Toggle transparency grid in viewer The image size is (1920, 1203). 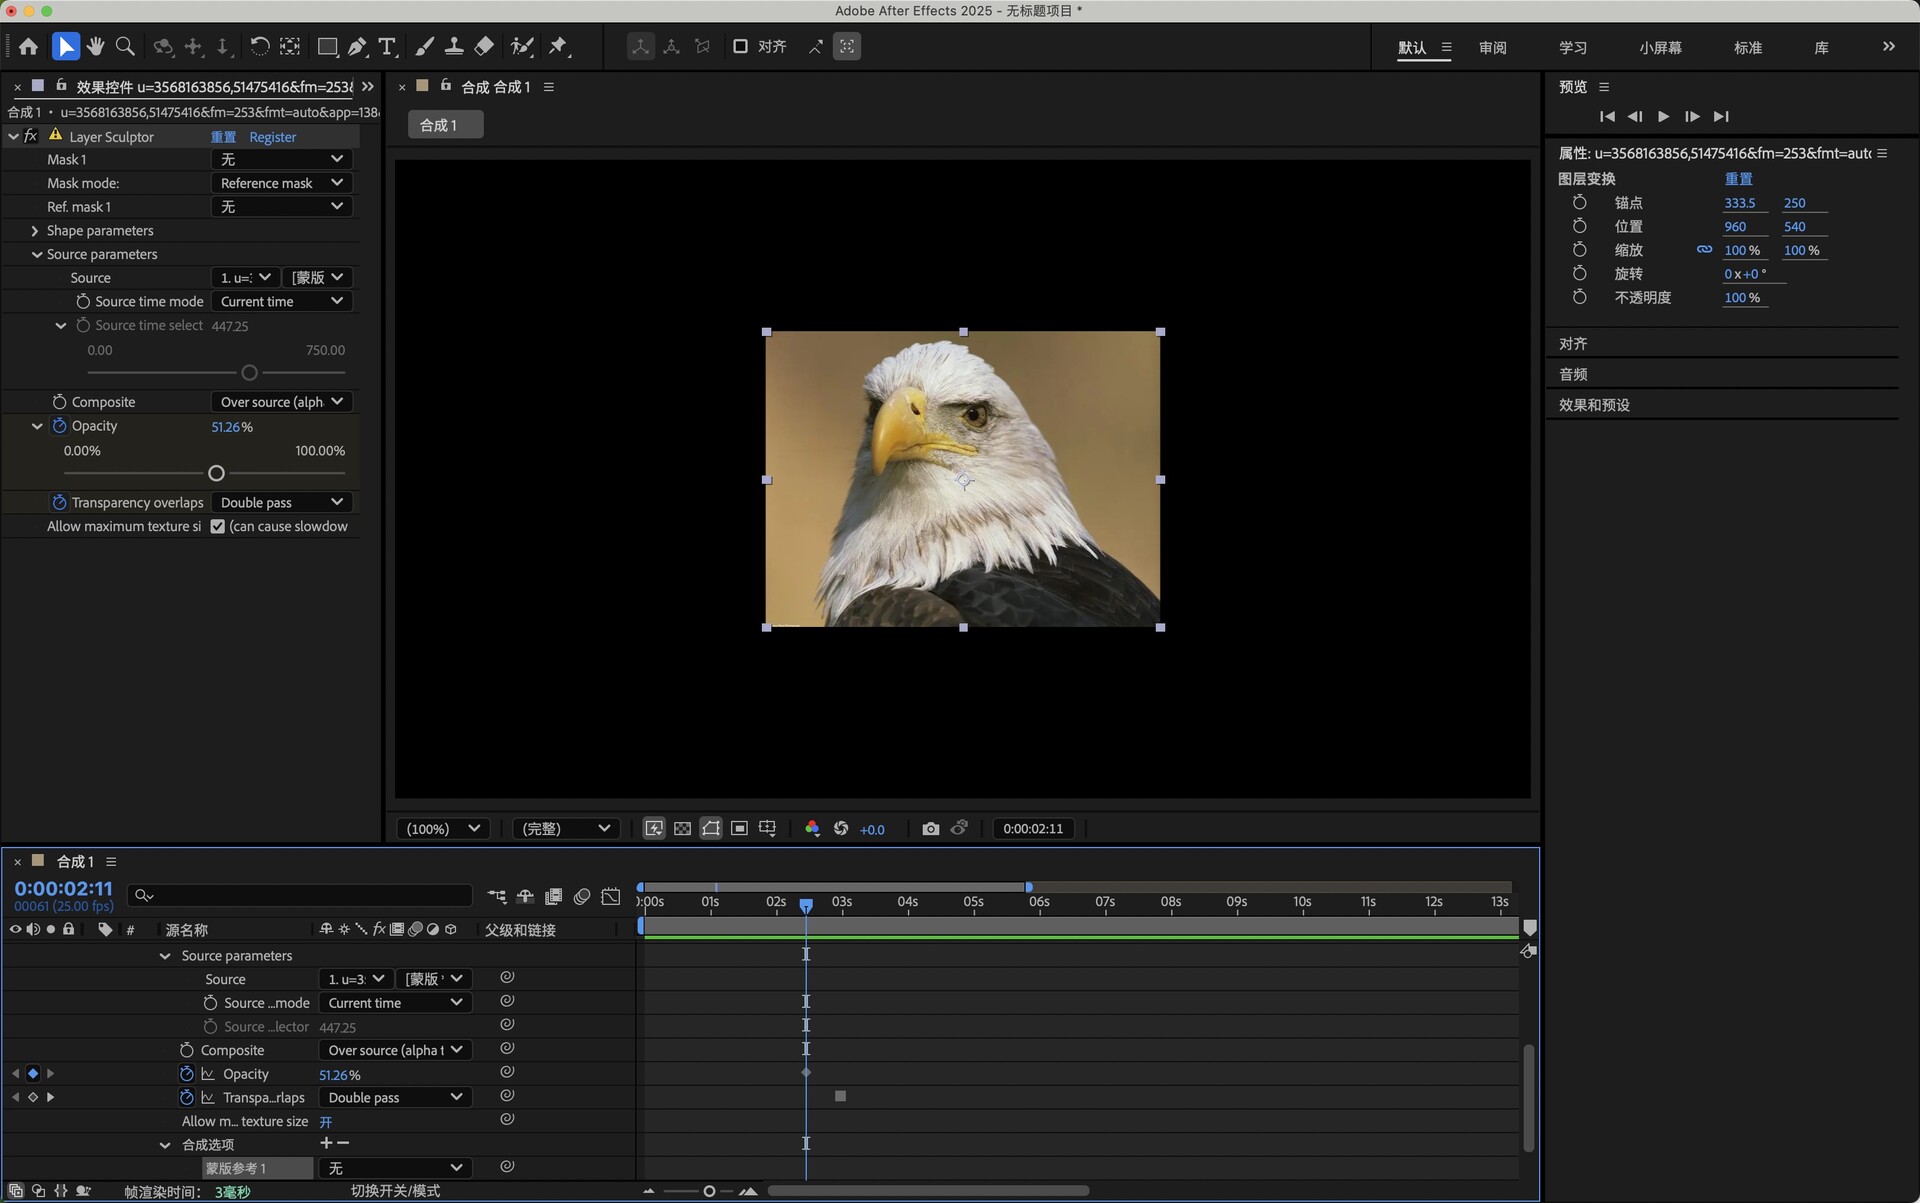[x=682, y=829]
